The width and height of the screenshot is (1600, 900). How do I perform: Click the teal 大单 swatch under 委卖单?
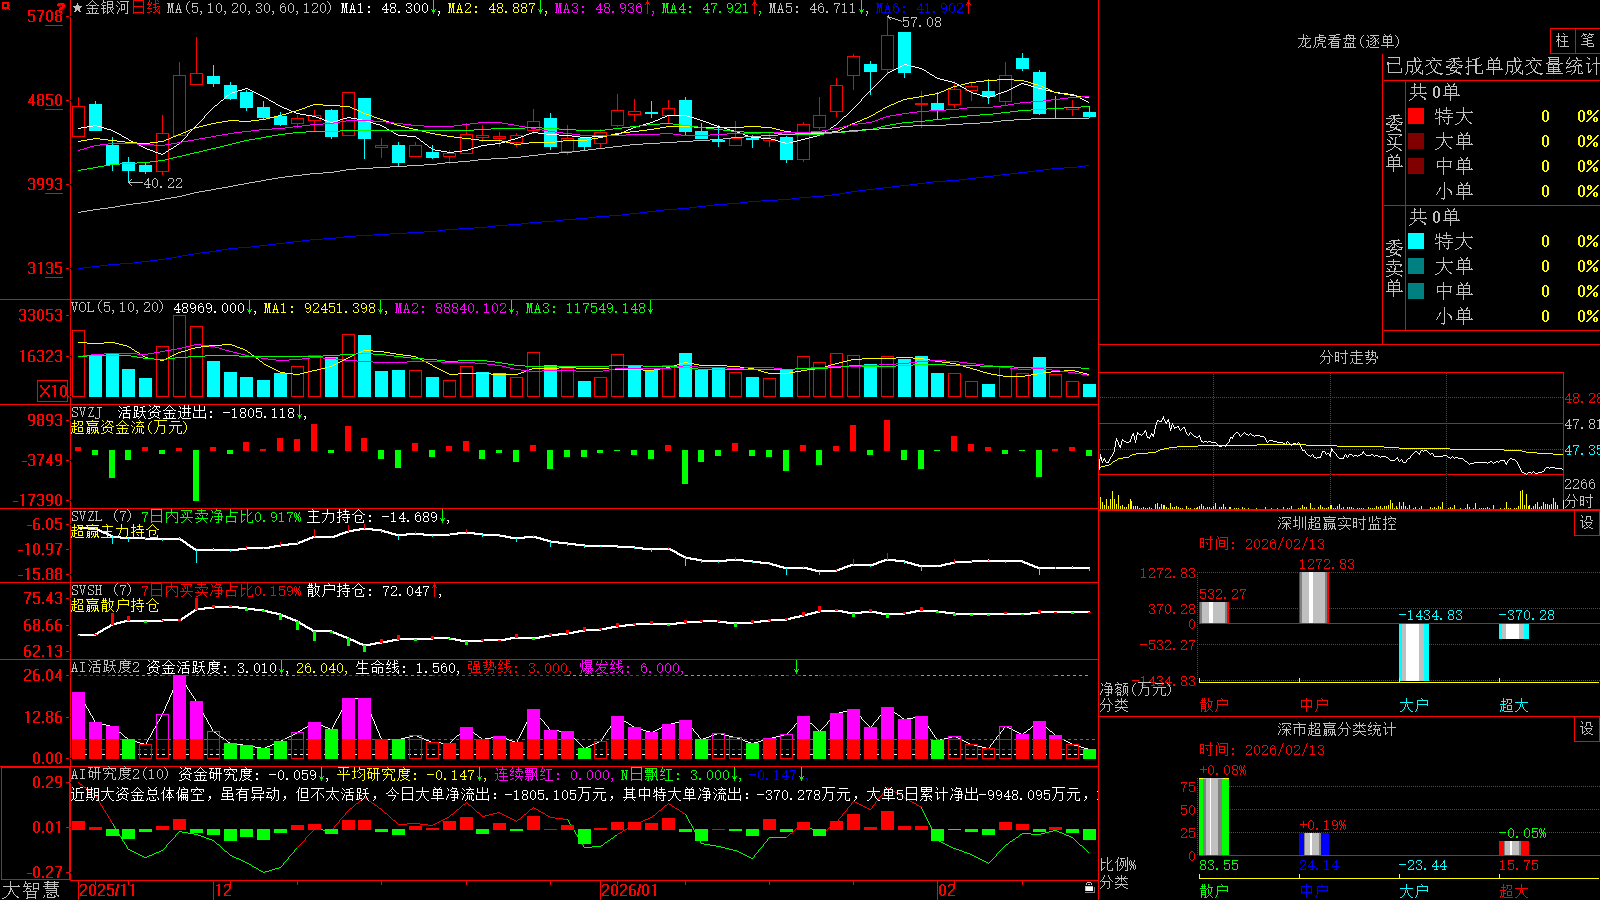(1416, 266)
